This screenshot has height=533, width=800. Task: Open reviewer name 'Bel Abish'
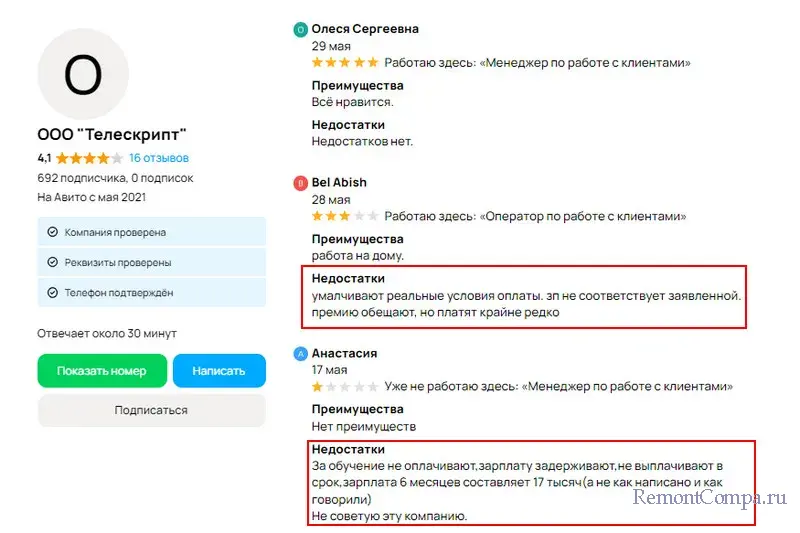[339, 183]
